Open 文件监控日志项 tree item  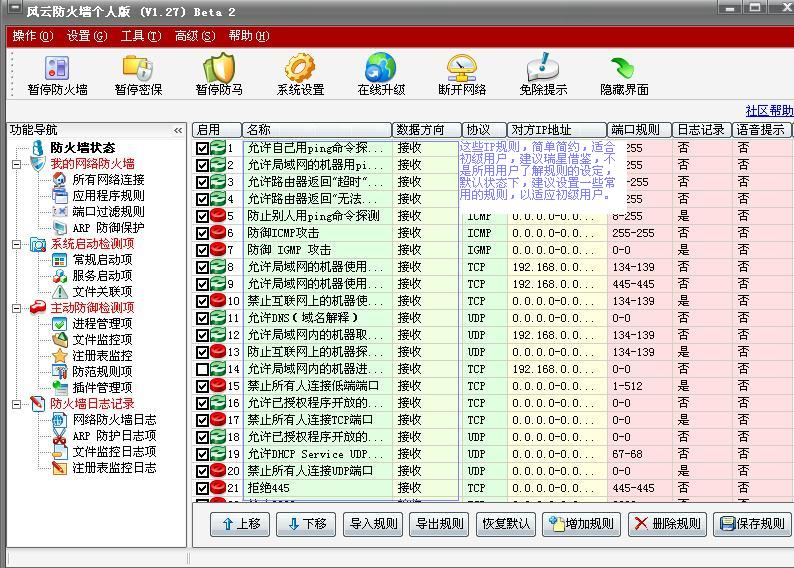point(114,452)
